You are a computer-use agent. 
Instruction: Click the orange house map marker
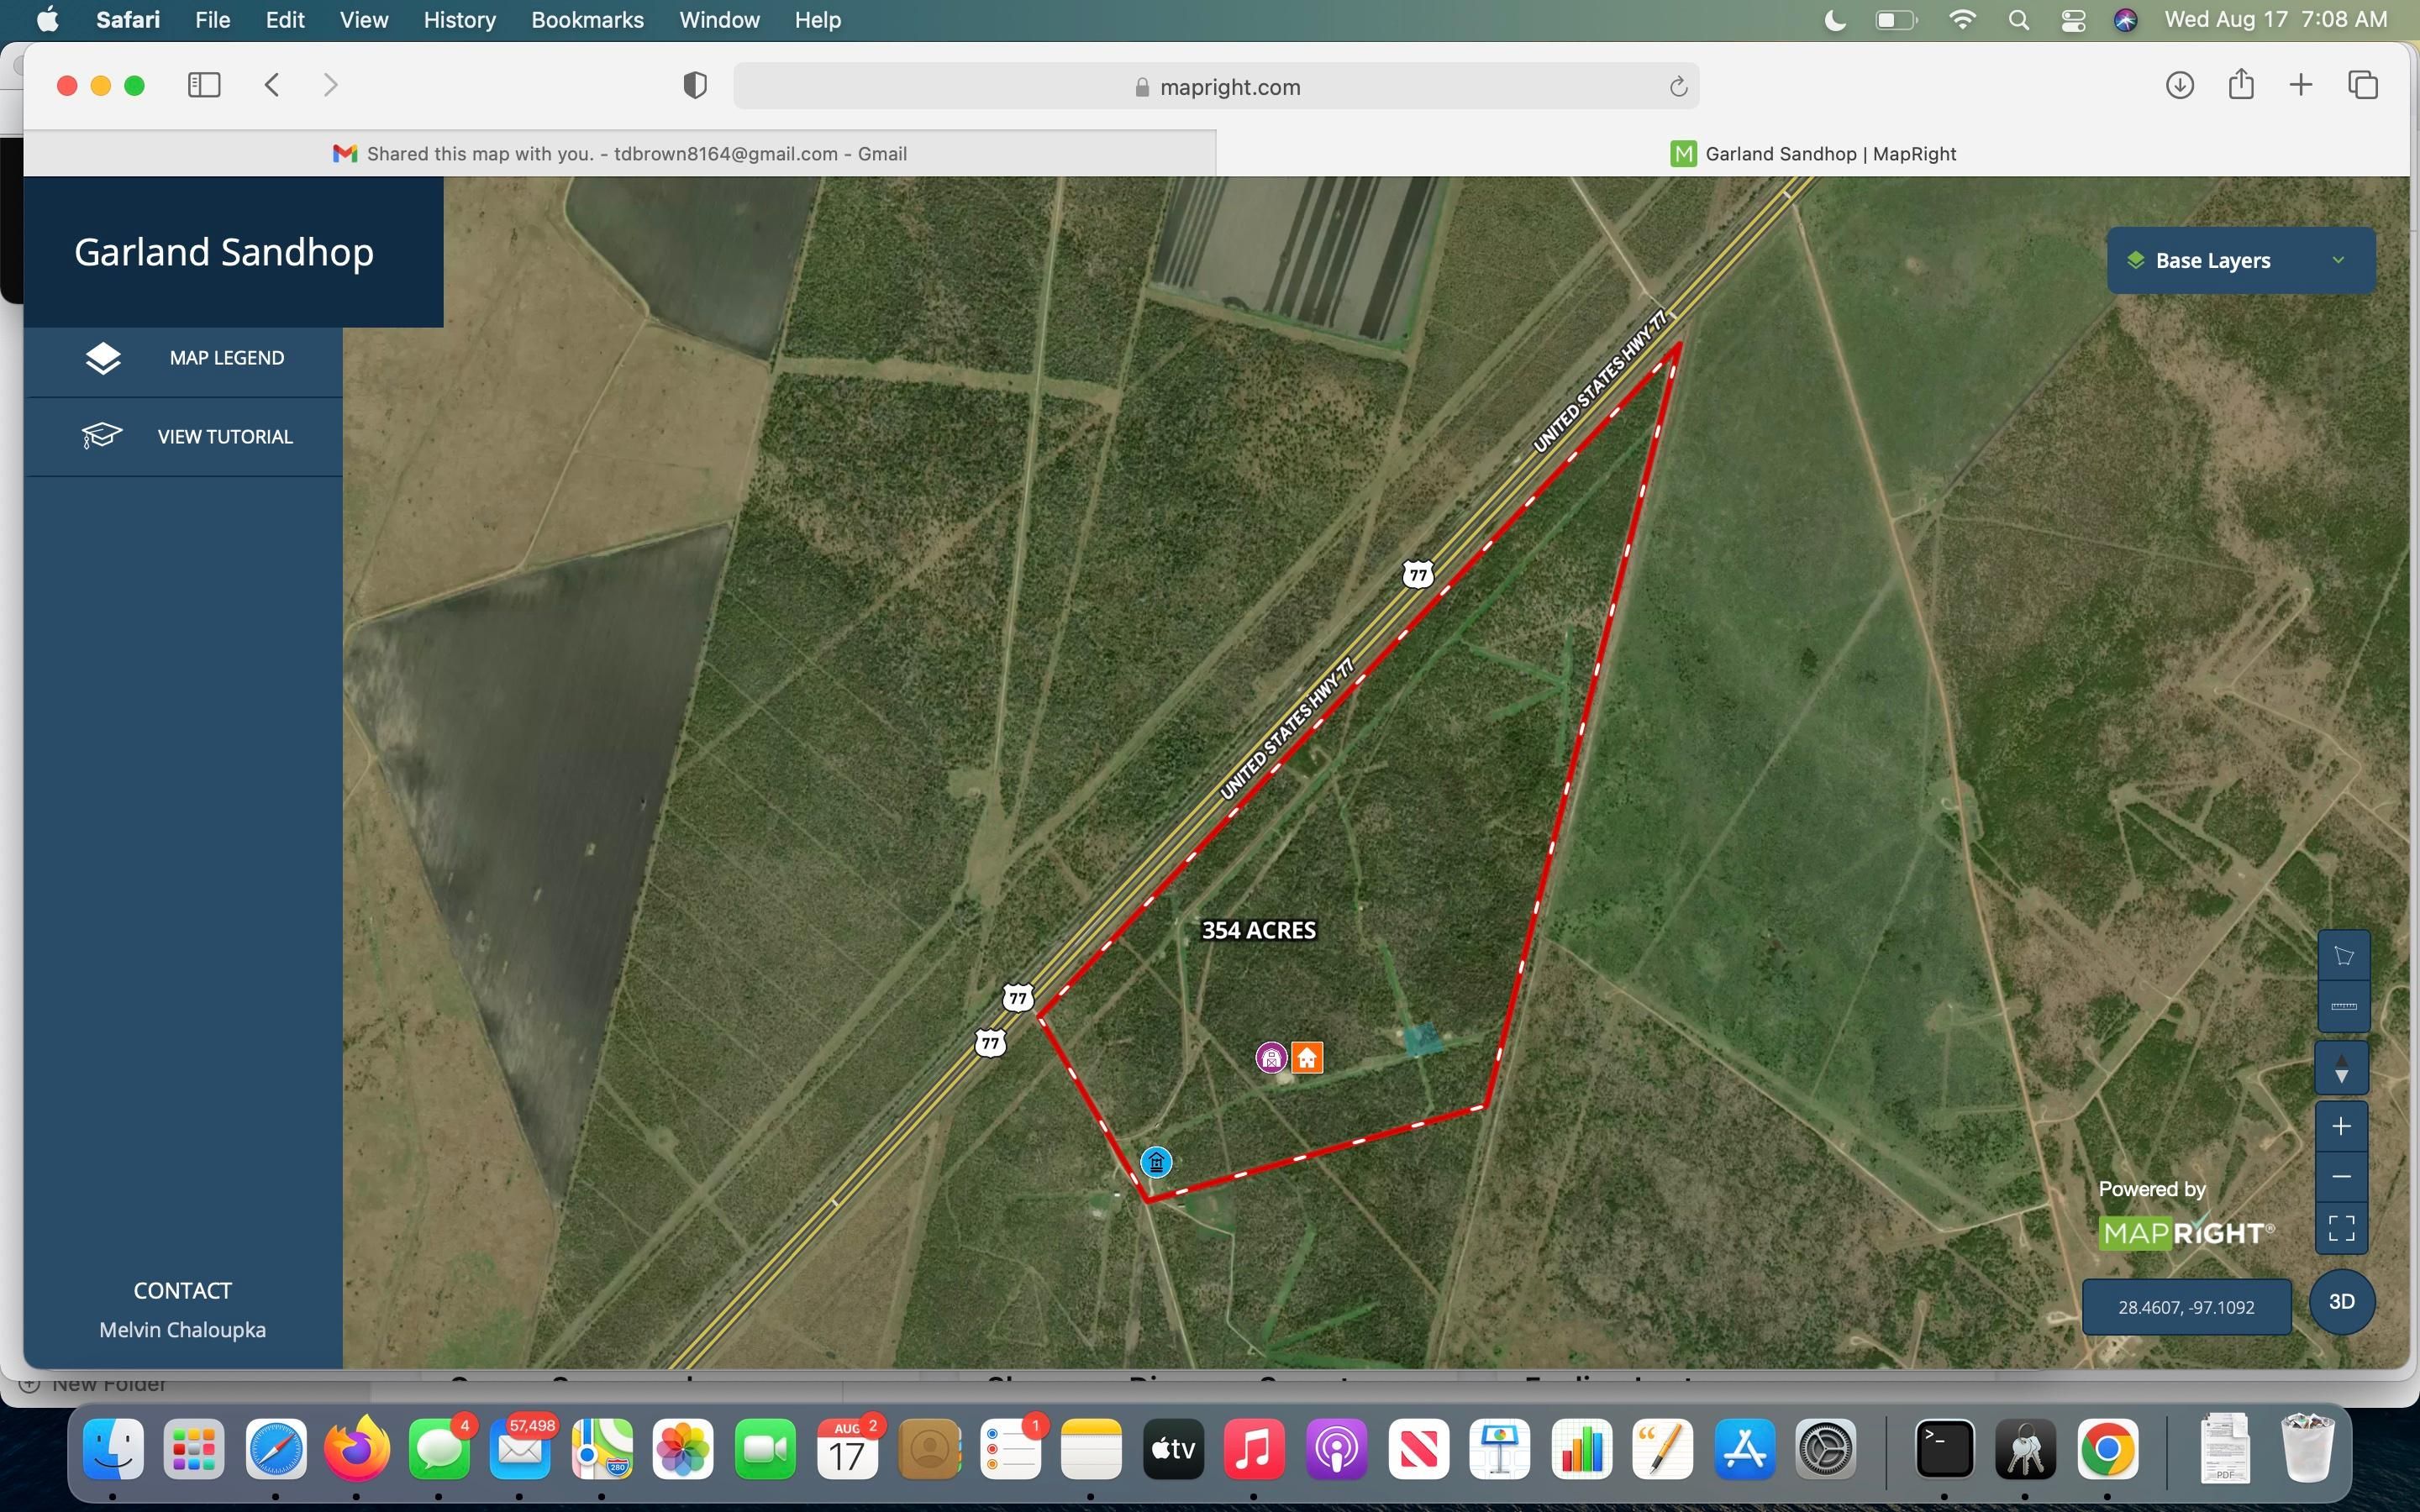click(1308, 1056)
